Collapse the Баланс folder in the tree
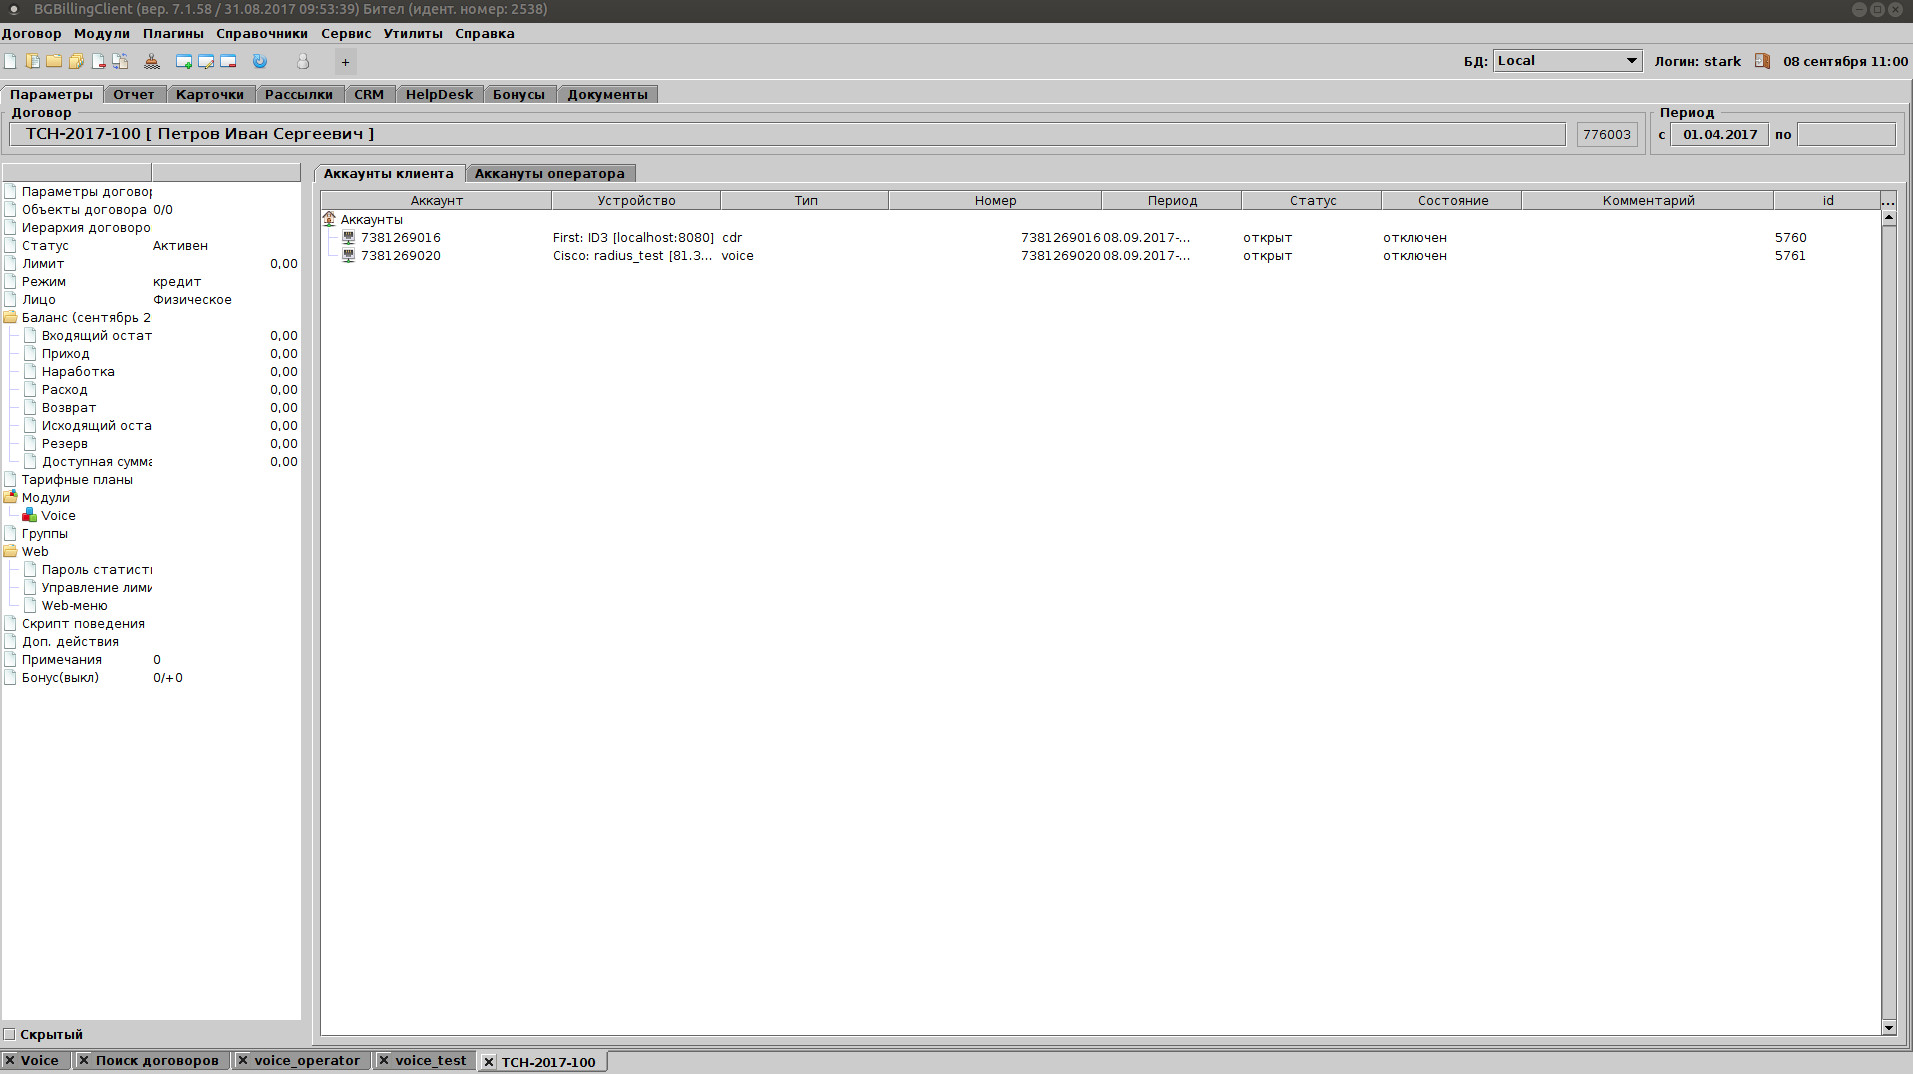This screenshot has width=1913, height=1074. coord(11,318)
